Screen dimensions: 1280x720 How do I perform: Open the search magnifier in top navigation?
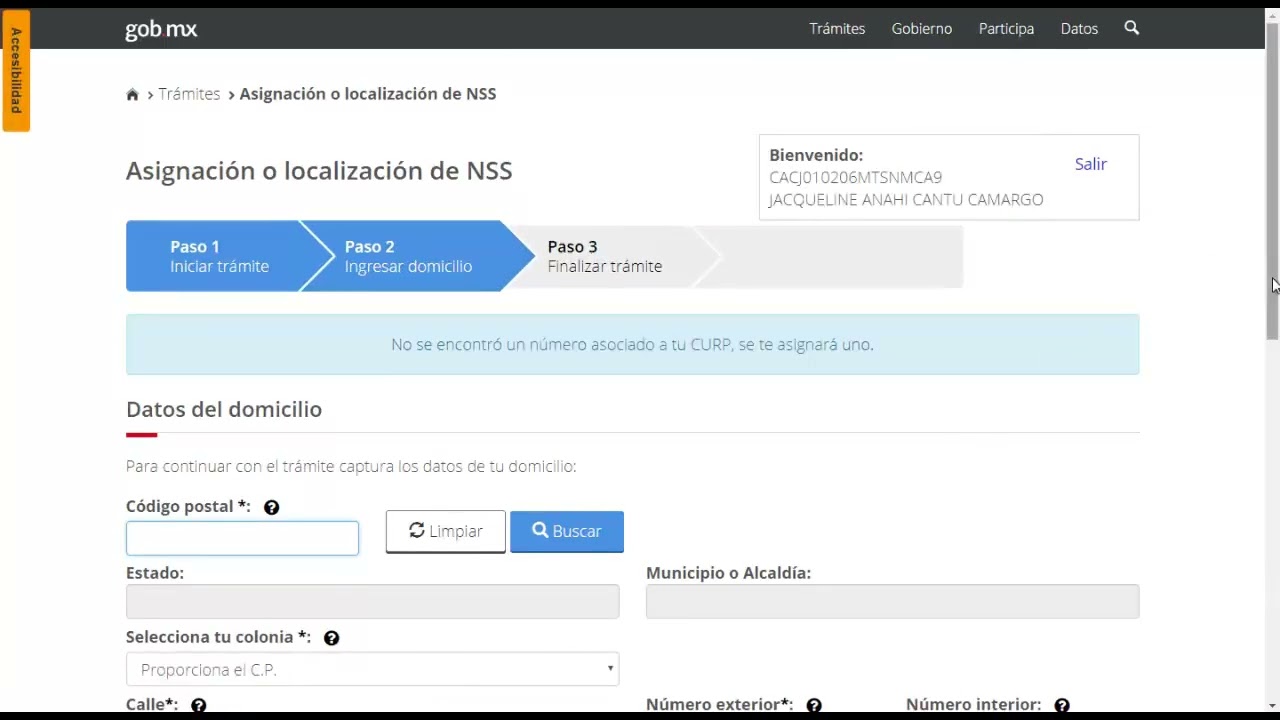pyautogui.click(x=1131, y=28)
